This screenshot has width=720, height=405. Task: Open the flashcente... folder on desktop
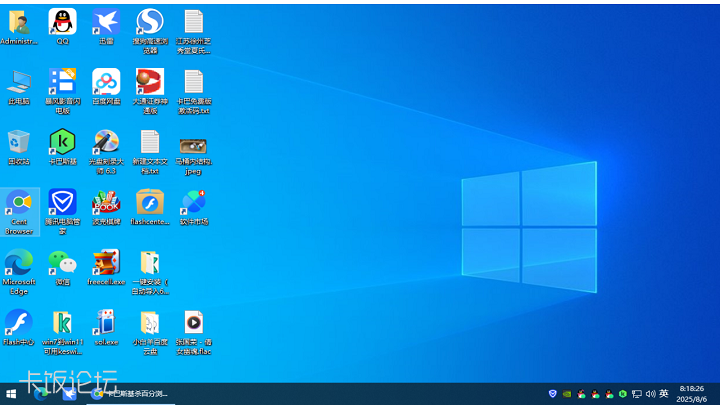coord(150,208)
